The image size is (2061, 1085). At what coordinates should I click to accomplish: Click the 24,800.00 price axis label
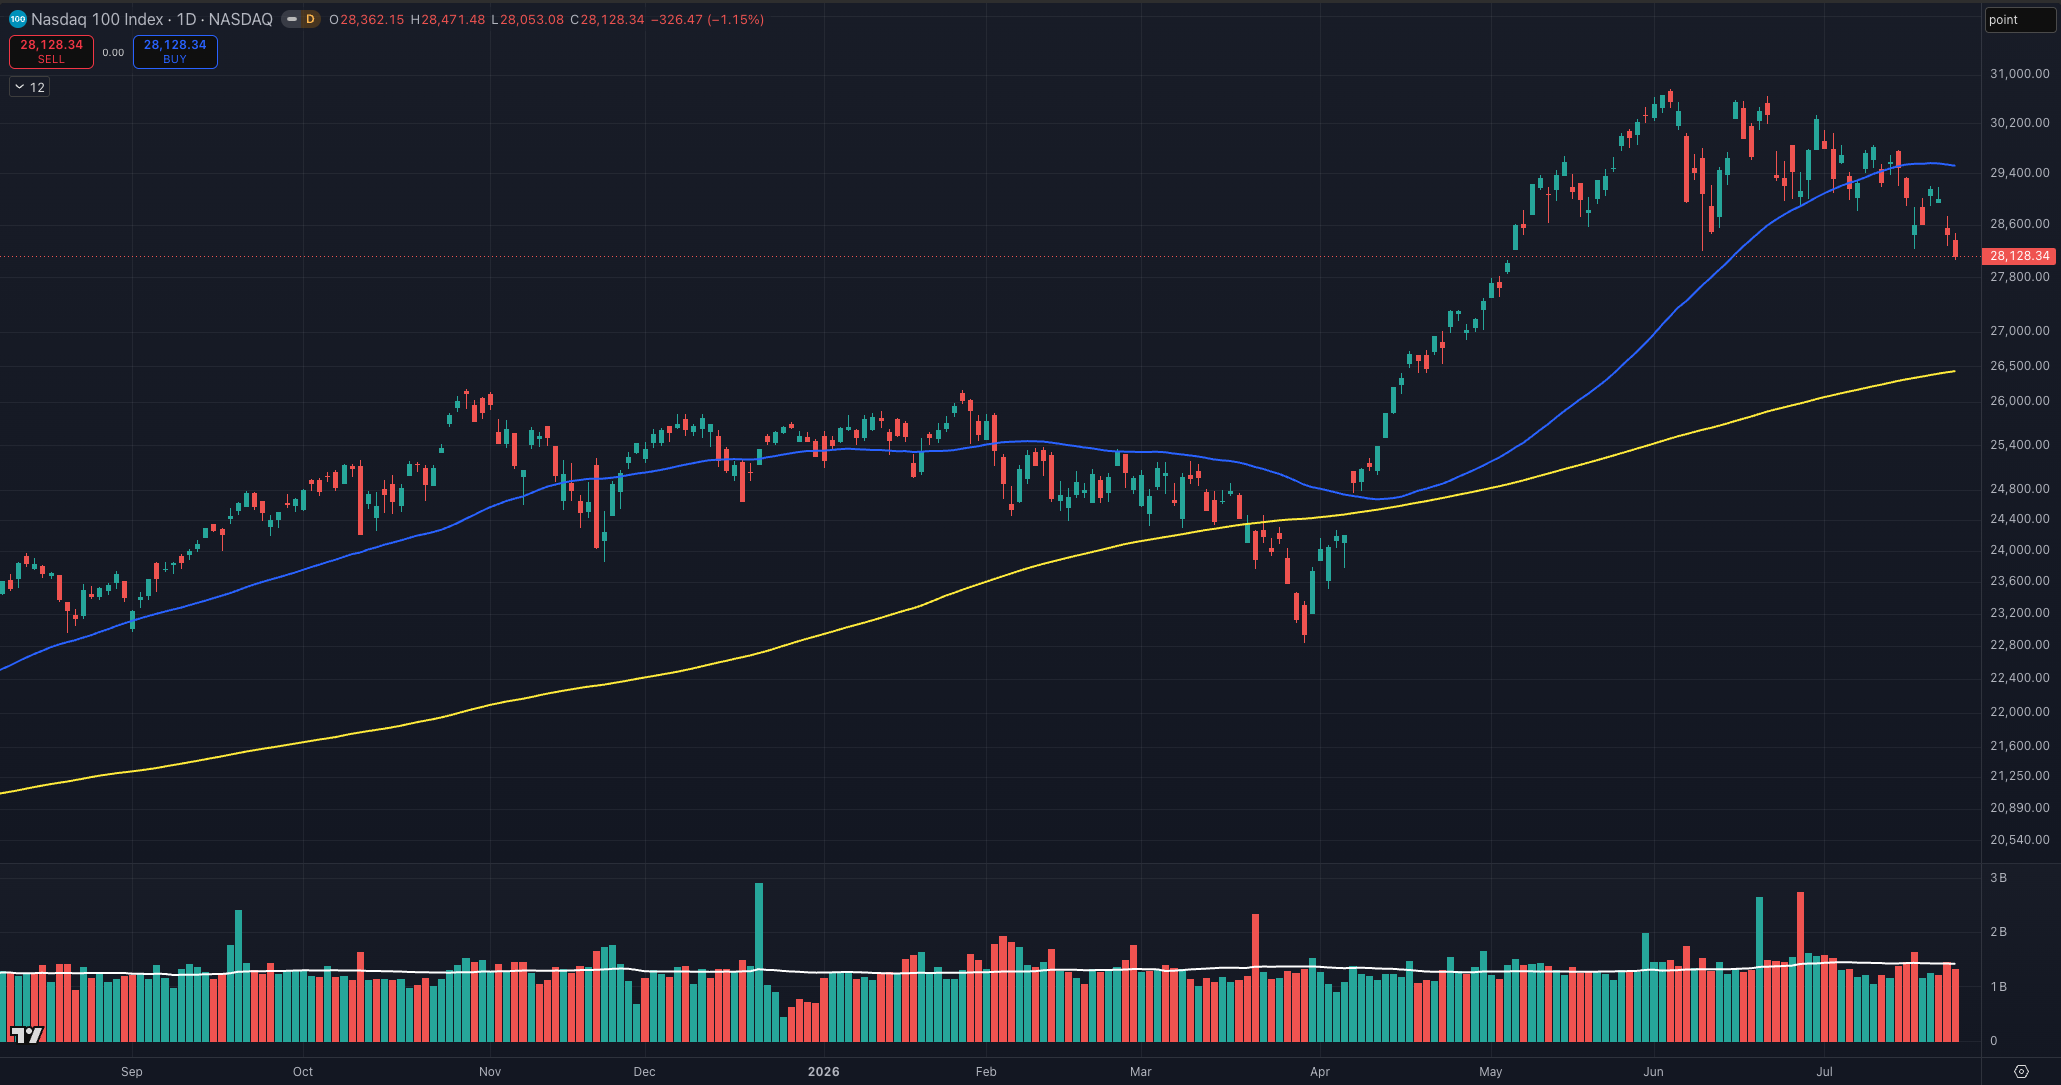(2020, 489)
